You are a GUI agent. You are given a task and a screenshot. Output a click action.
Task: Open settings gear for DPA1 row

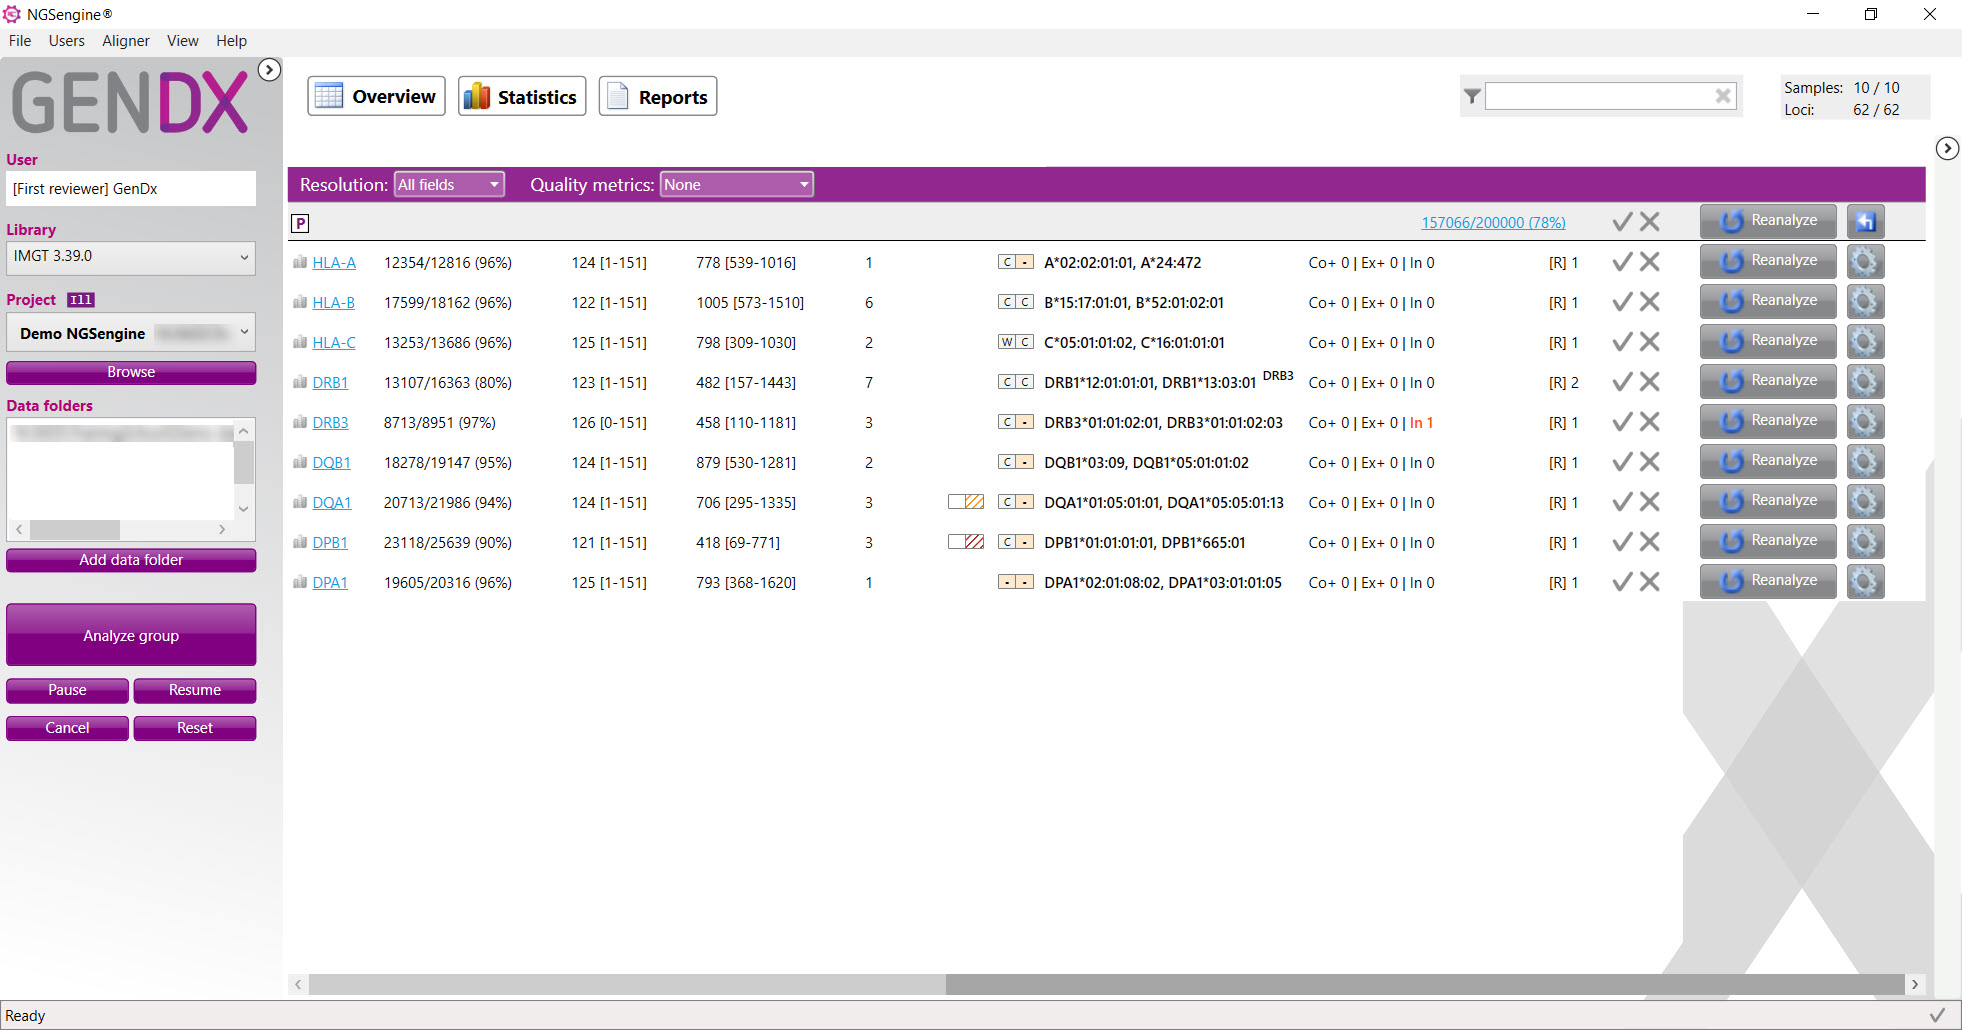pyautogui.click(x=1865, y=582)
